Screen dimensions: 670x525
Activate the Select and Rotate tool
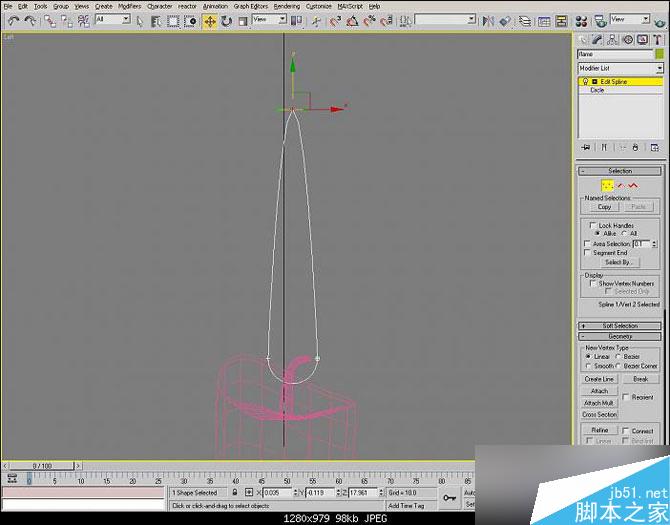[x=226, y=21]
